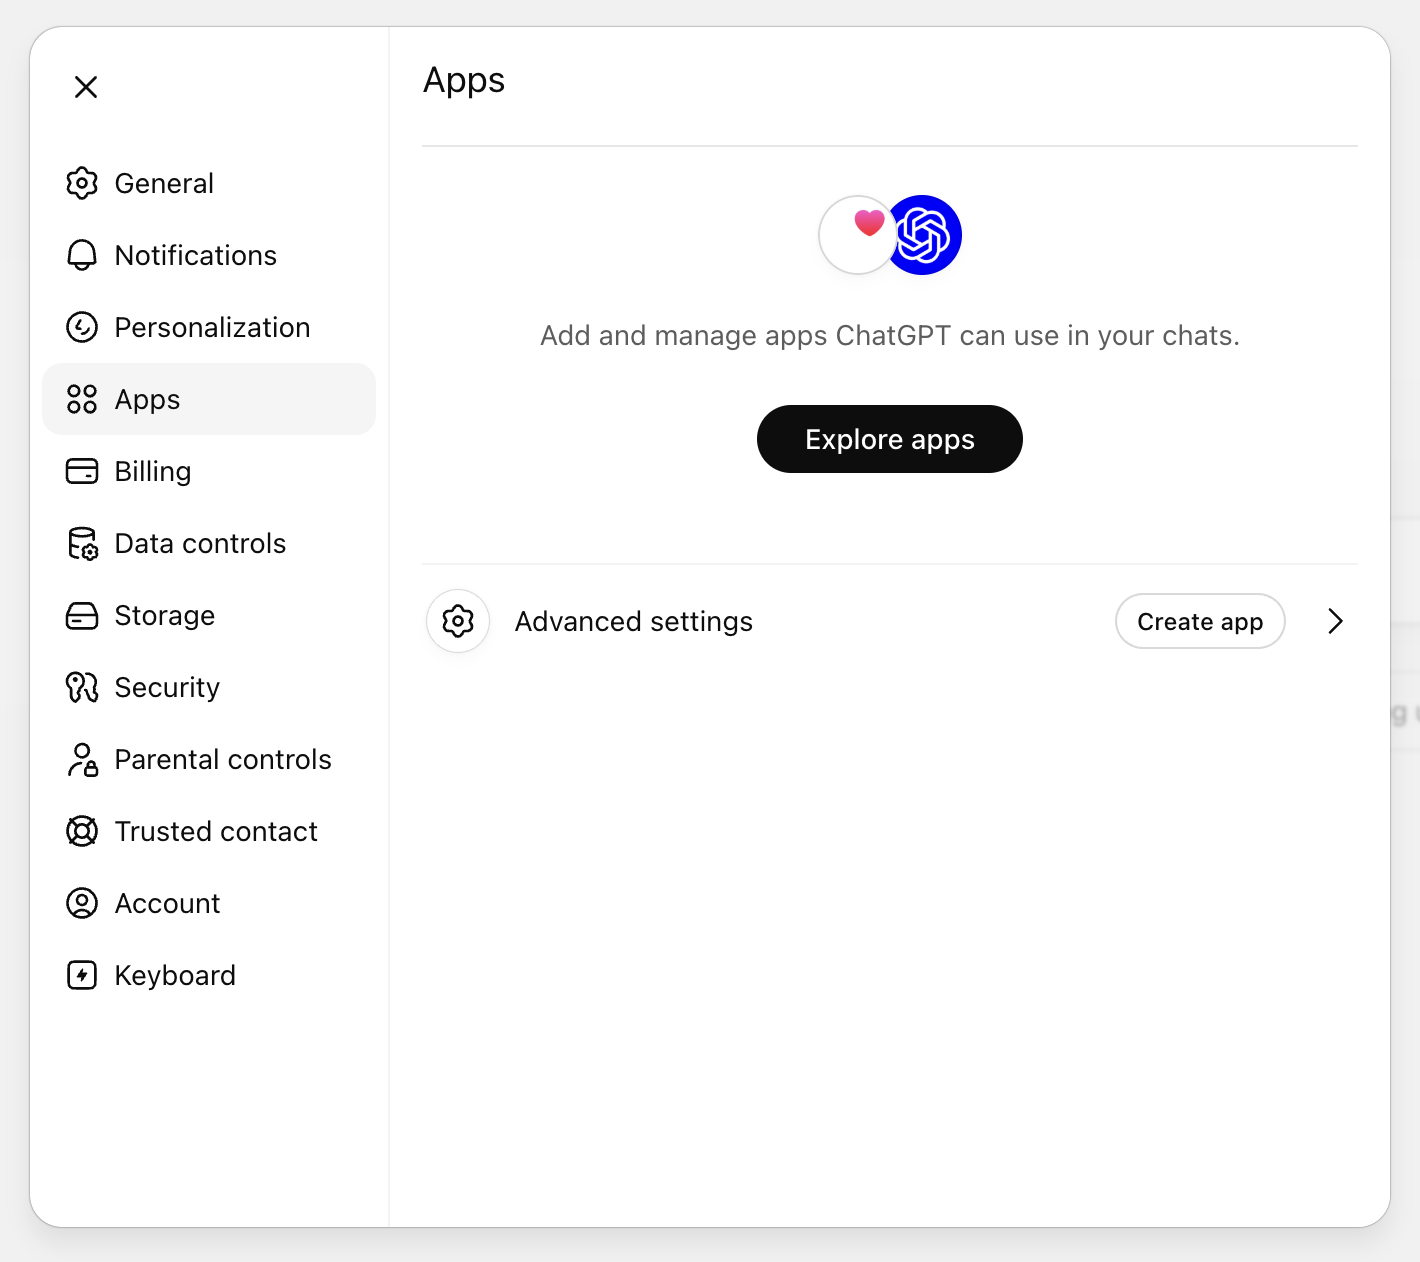Screen dimensions: 1420x1262
Task: Open Data controls settings
Action: (209, 543)
